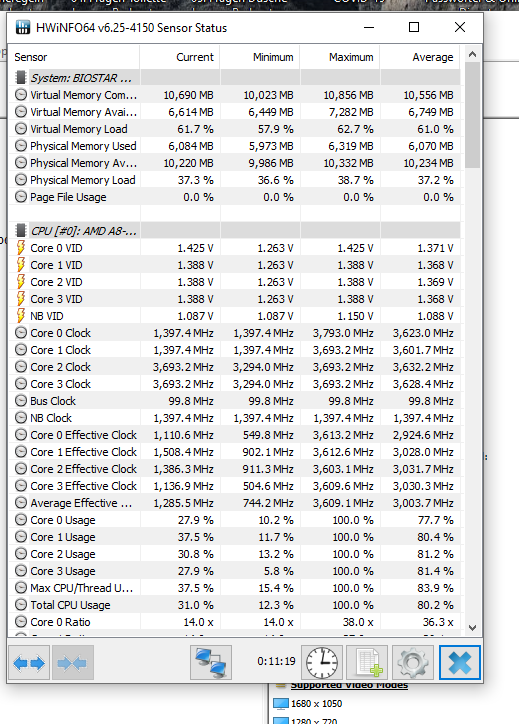Select the Virtual Memory Load row label
Image resolution: width=519 pixels, height=724 pixels.
pos(78,129)
